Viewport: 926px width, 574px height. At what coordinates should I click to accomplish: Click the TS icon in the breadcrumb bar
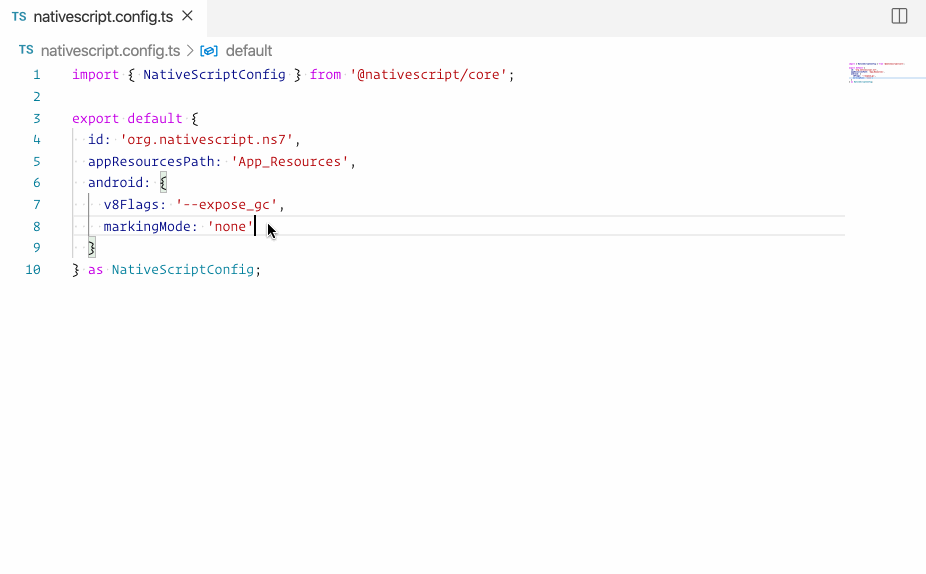[26, 50]
